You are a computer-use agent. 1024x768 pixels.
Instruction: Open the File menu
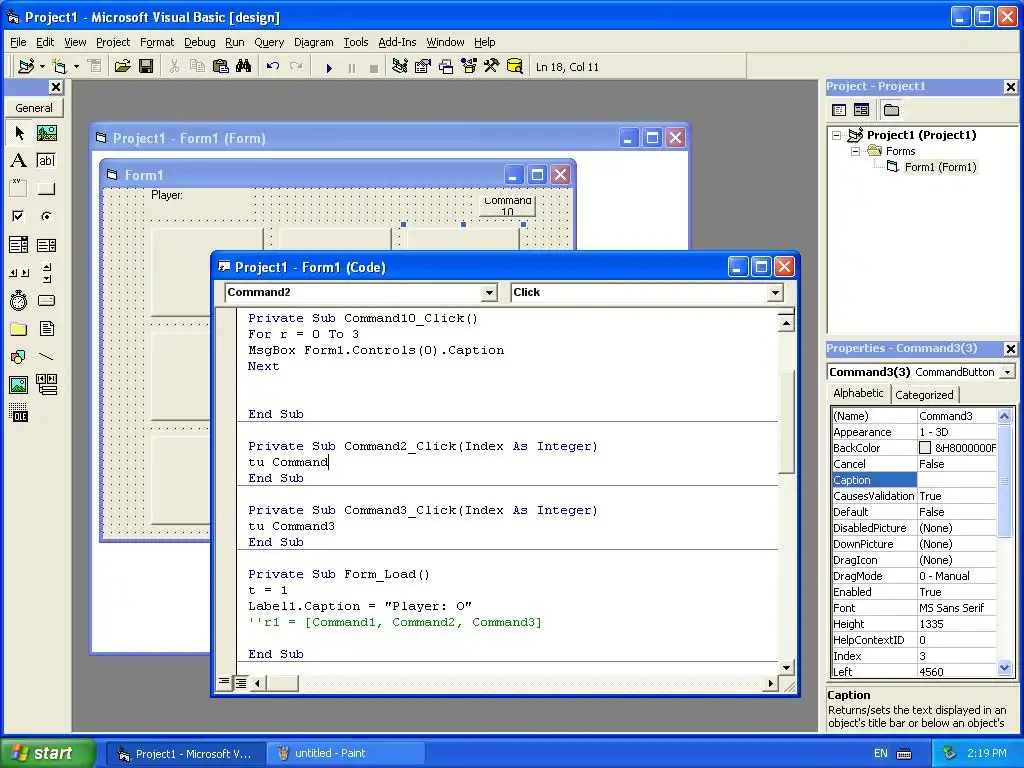[x=18, y=42]
